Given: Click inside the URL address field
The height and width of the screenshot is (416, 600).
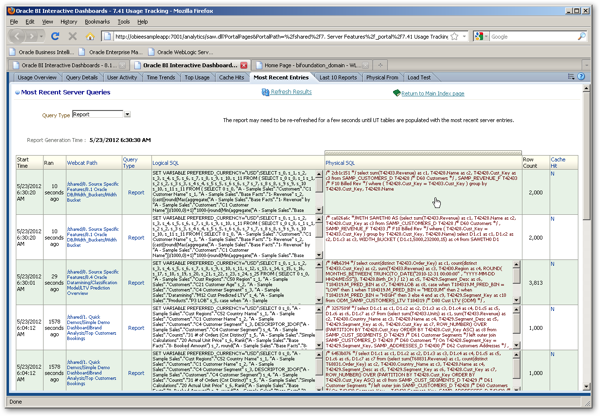Looking at the screenshot, I should pyautogui.click(x=281, y=37).
